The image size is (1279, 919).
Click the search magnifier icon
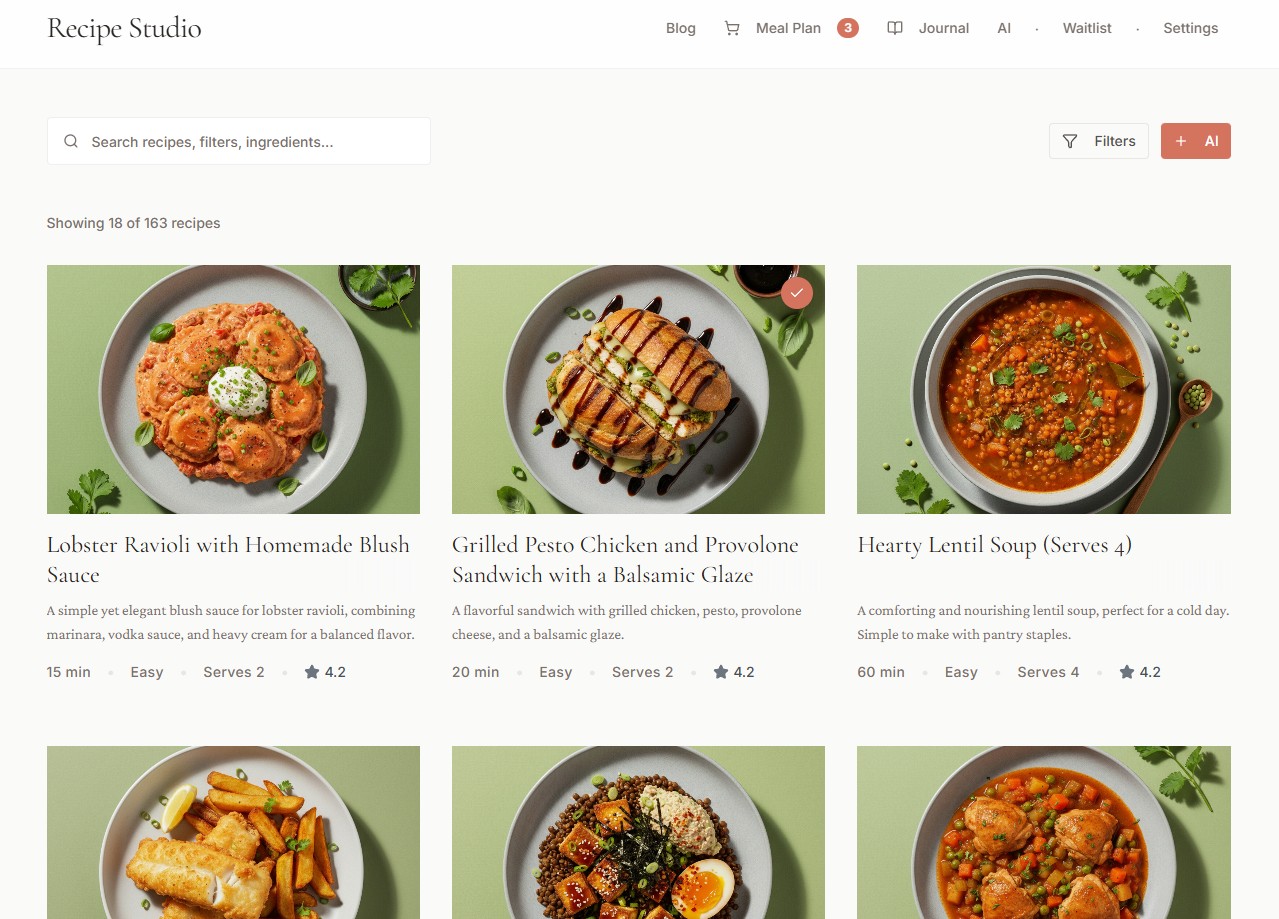(71, 141)
